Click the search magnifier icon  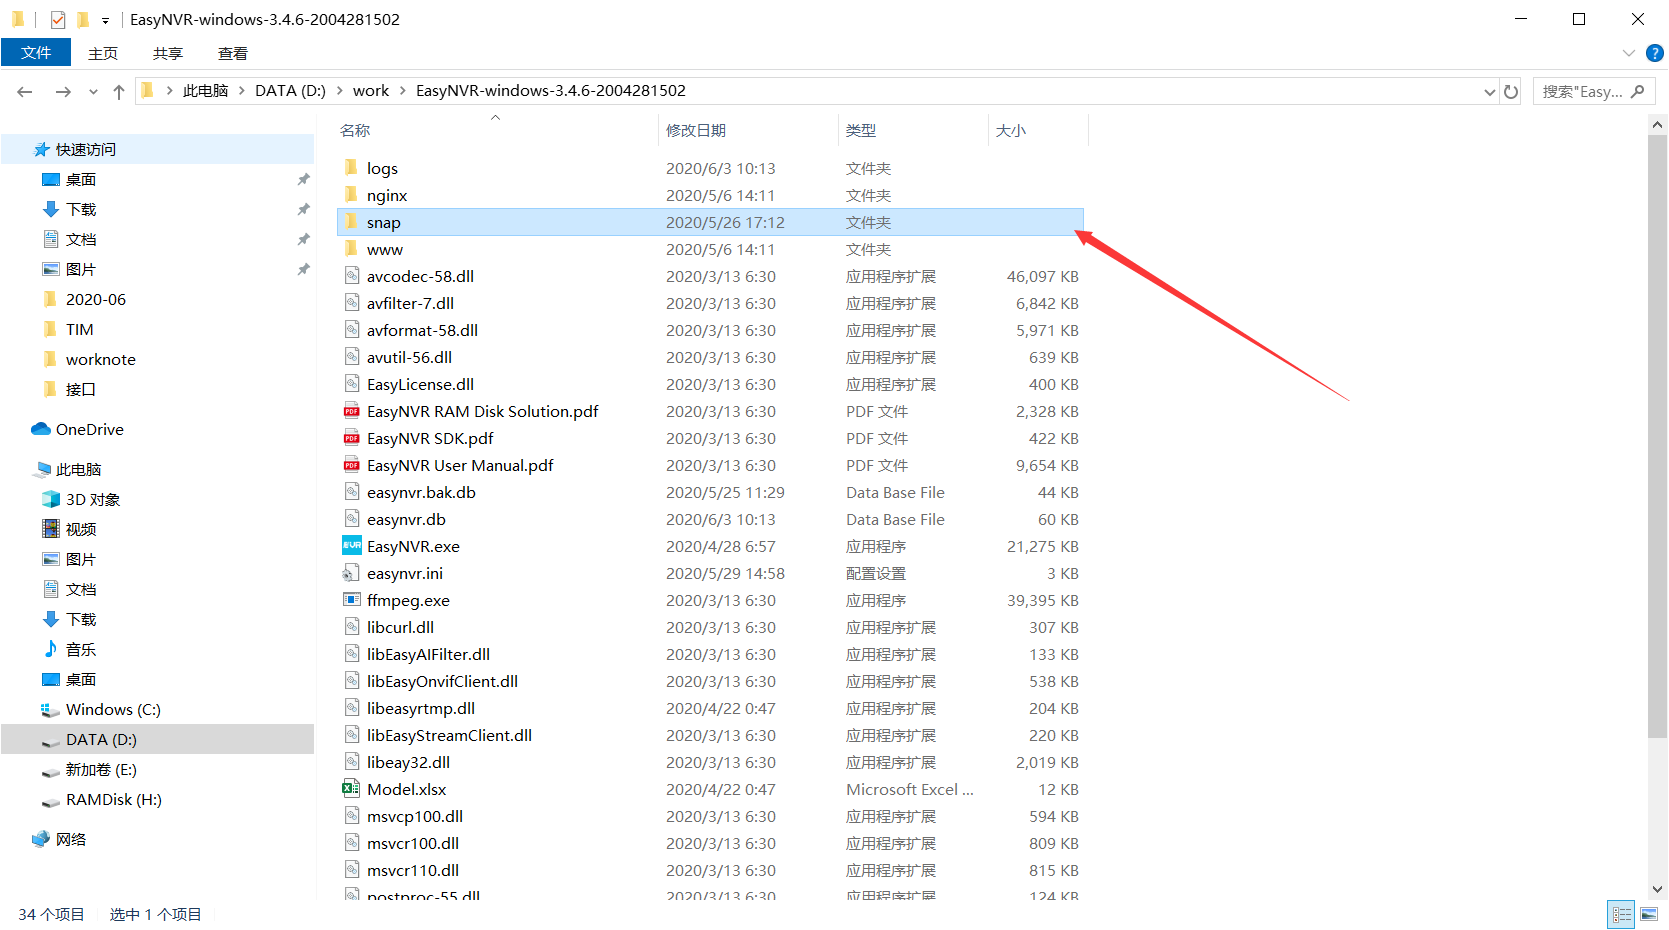[x=1637, y=91]
